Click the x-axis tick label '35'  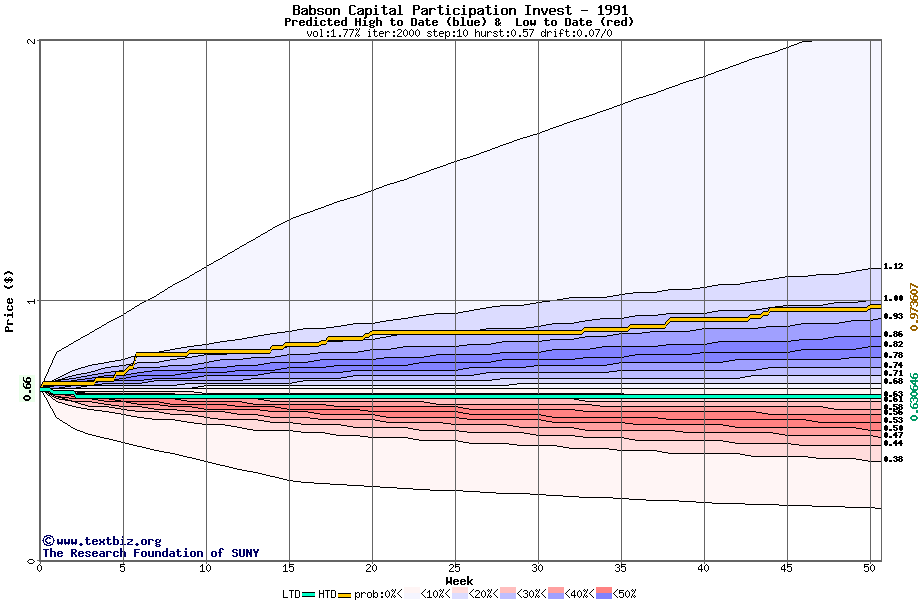tap(620, 568)
